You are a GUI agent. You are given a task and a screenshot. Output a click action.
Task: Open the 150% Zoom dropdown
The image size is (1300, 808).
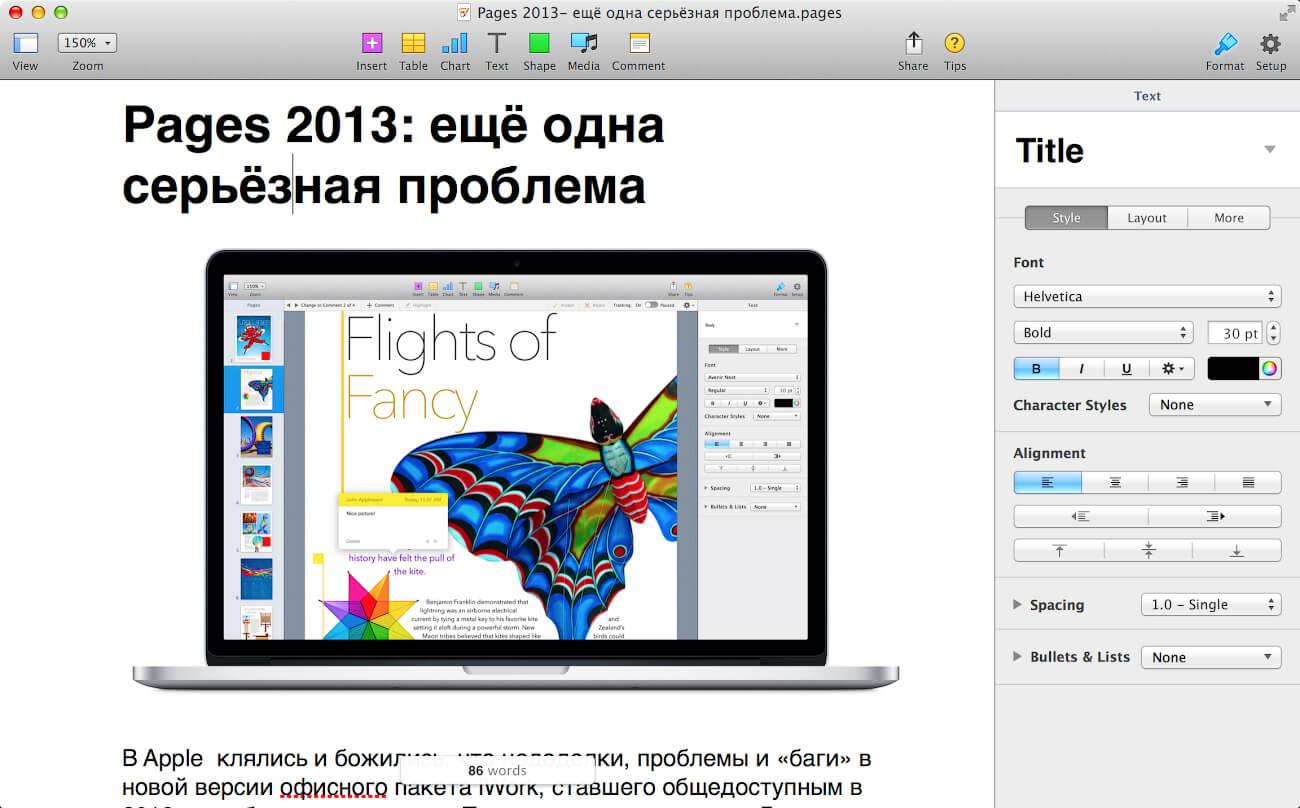click(88, 43)
